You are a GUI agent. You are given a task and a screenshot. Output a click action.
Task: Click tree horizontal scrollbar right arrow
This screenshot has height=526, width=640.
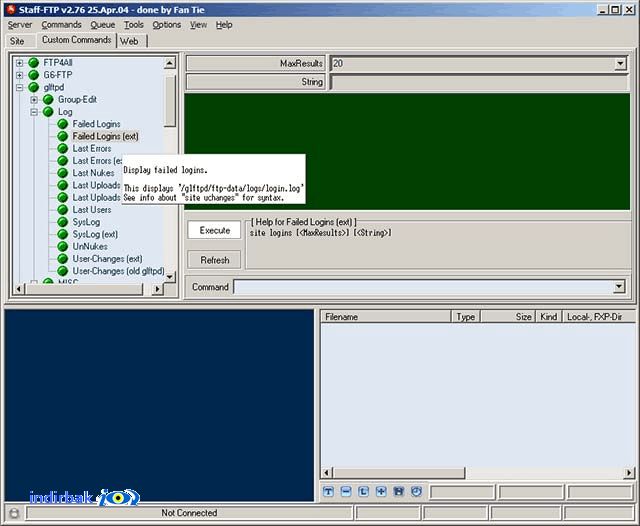click(158, 289)
